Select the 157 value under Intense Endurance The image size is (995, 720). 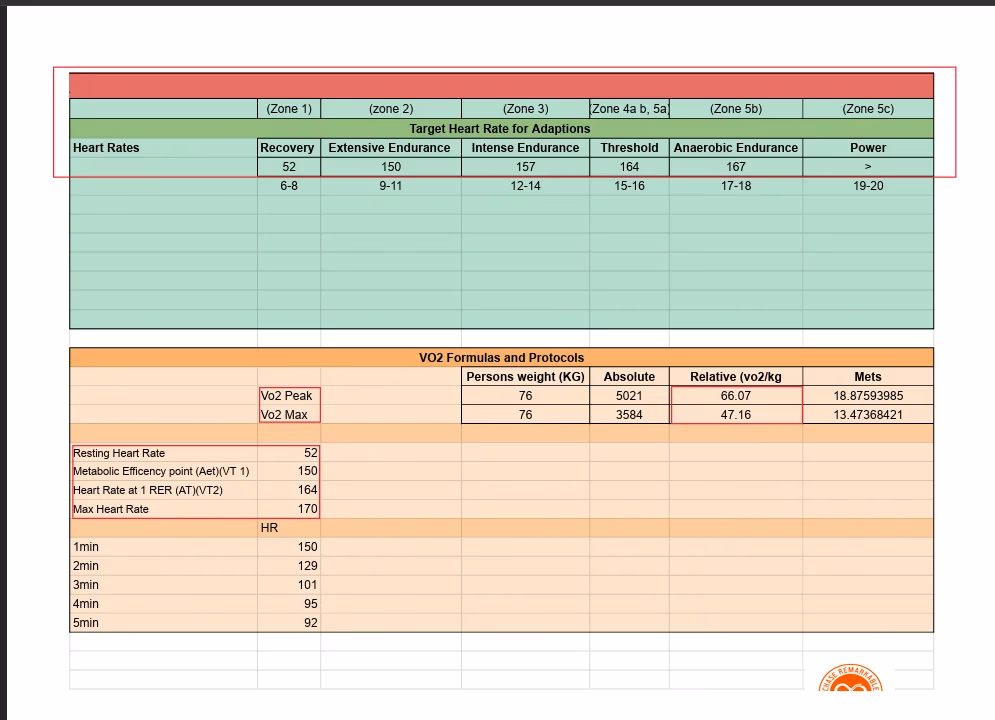525,167
